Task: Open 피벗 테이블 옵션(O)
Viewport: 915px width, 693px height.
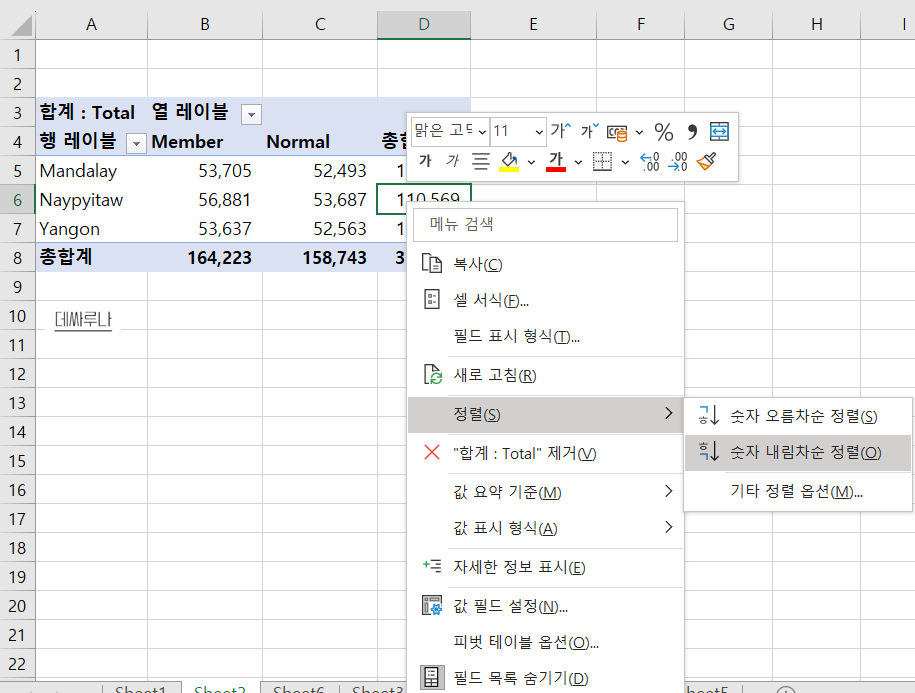Action: [545, 642]
